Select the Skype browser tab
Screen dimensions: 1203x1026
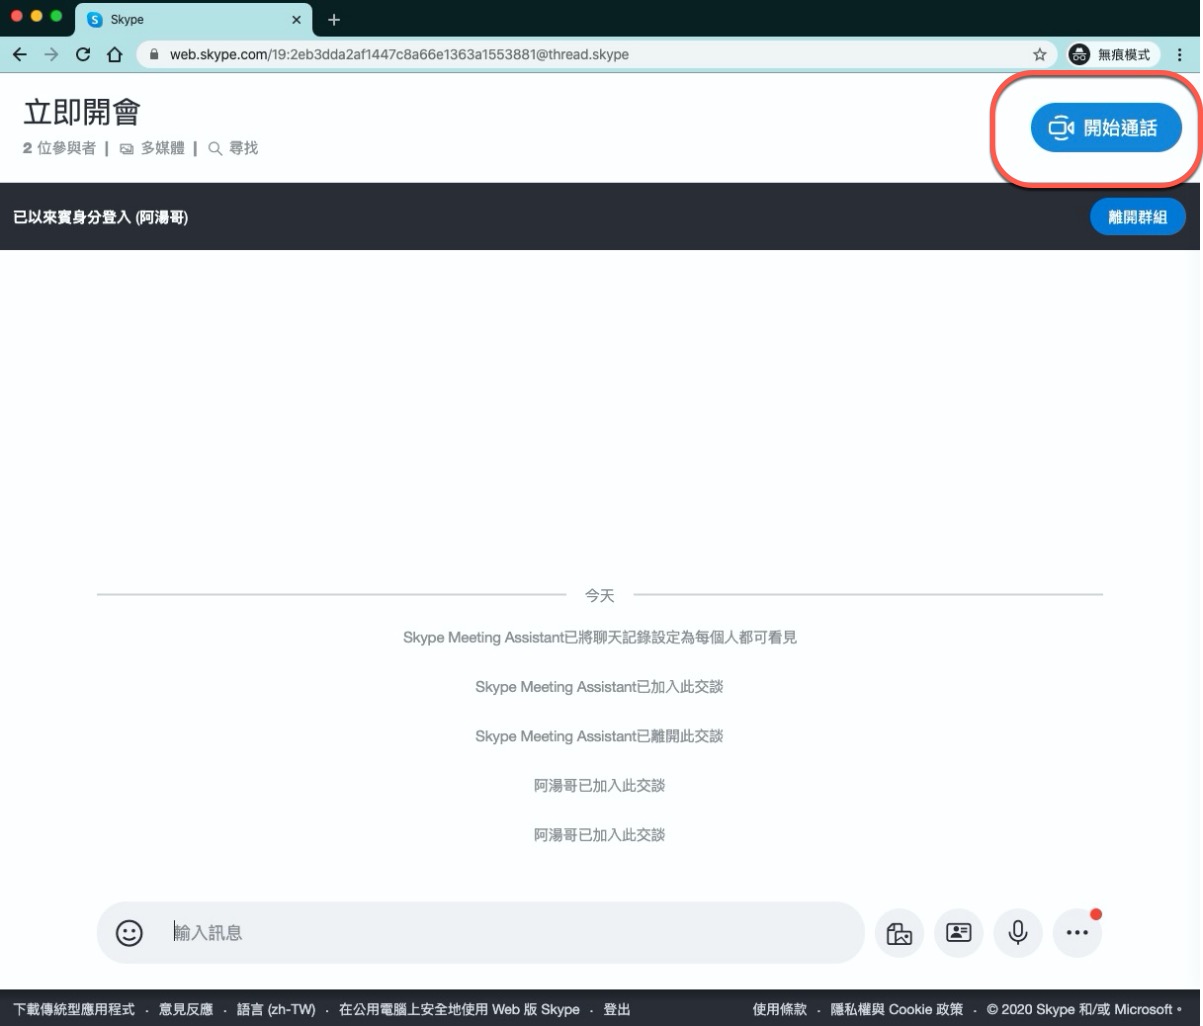[x=193, y=19]
